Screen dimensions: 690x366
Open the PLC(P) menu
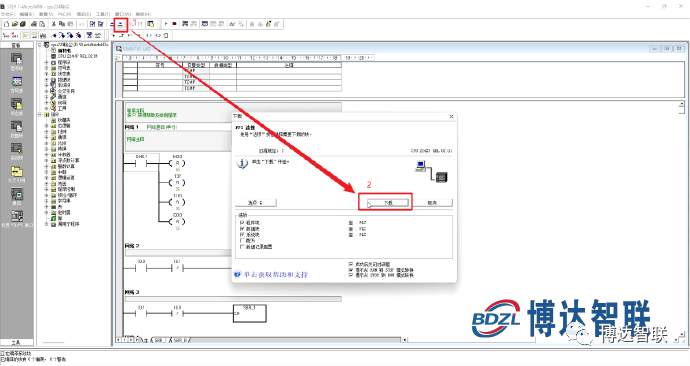tap(64, 14)
